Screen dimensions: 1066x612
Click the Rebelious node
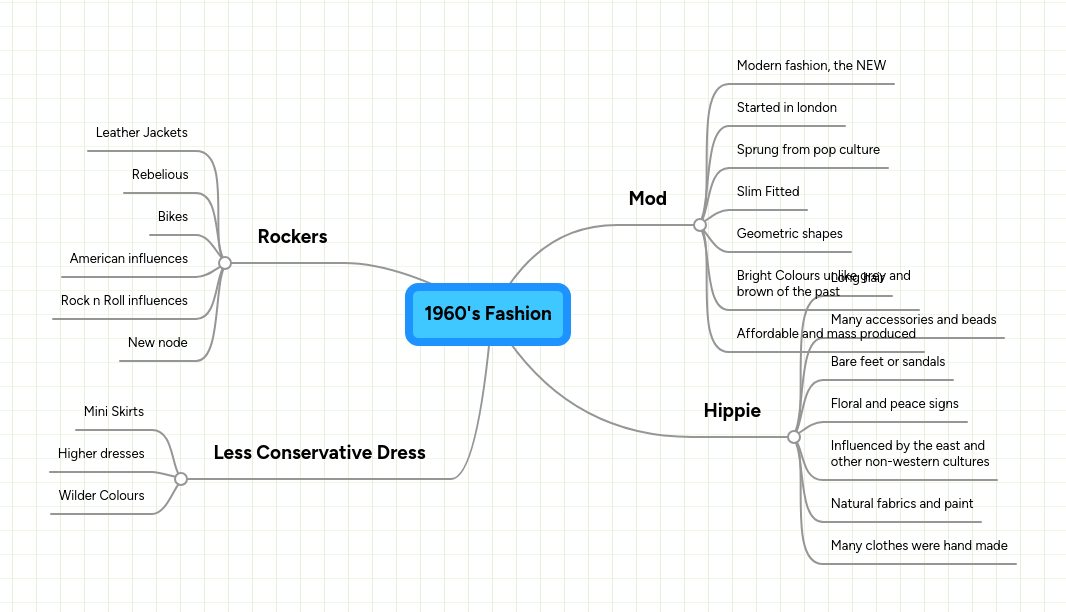pyautogui.click(x=160, y=174)
